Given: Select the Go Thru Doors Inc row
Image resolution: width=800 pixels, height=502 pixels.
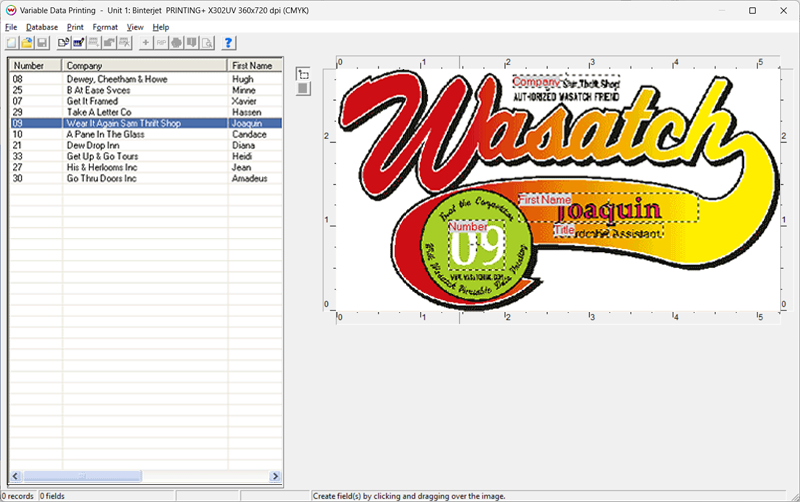Looking at the screenshot, I should pos(146,179).
